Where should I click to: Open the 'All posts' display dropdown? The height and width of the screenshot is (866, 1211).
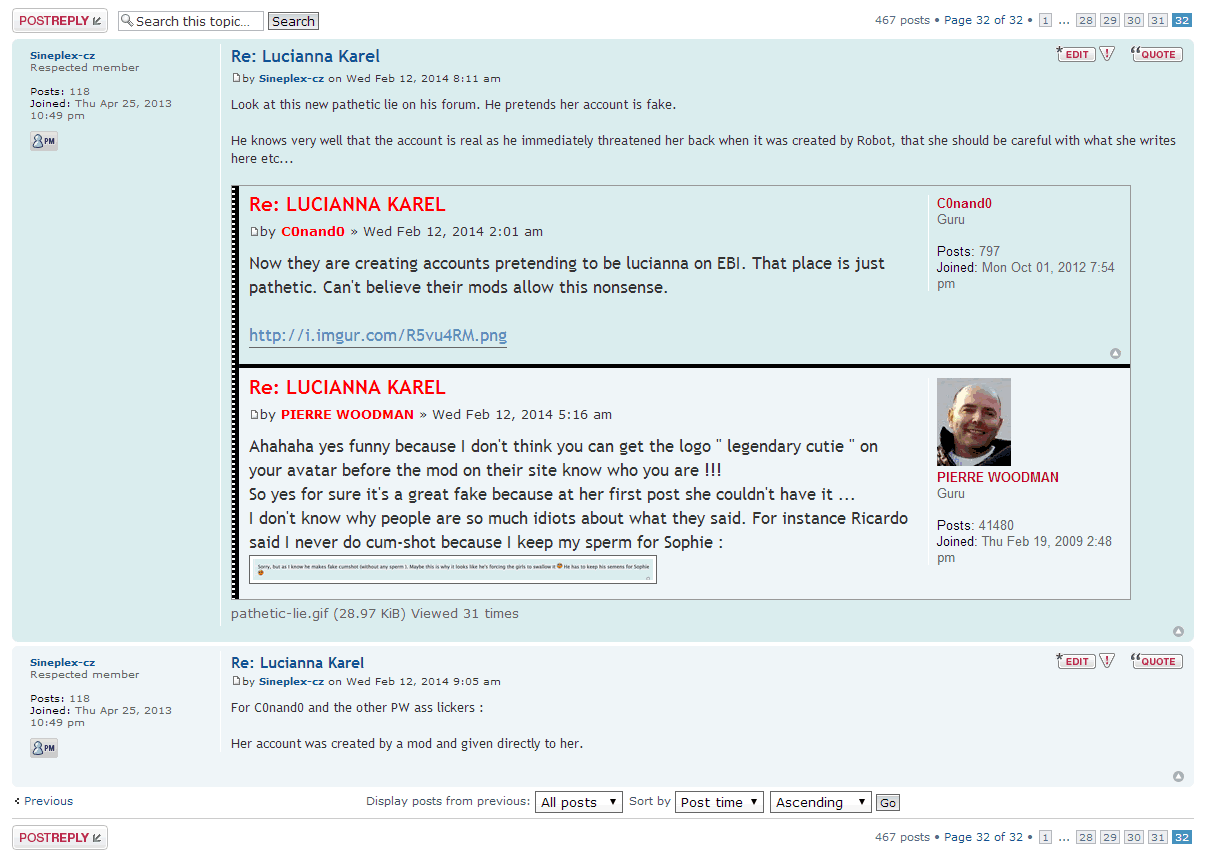tap(579, 802)
